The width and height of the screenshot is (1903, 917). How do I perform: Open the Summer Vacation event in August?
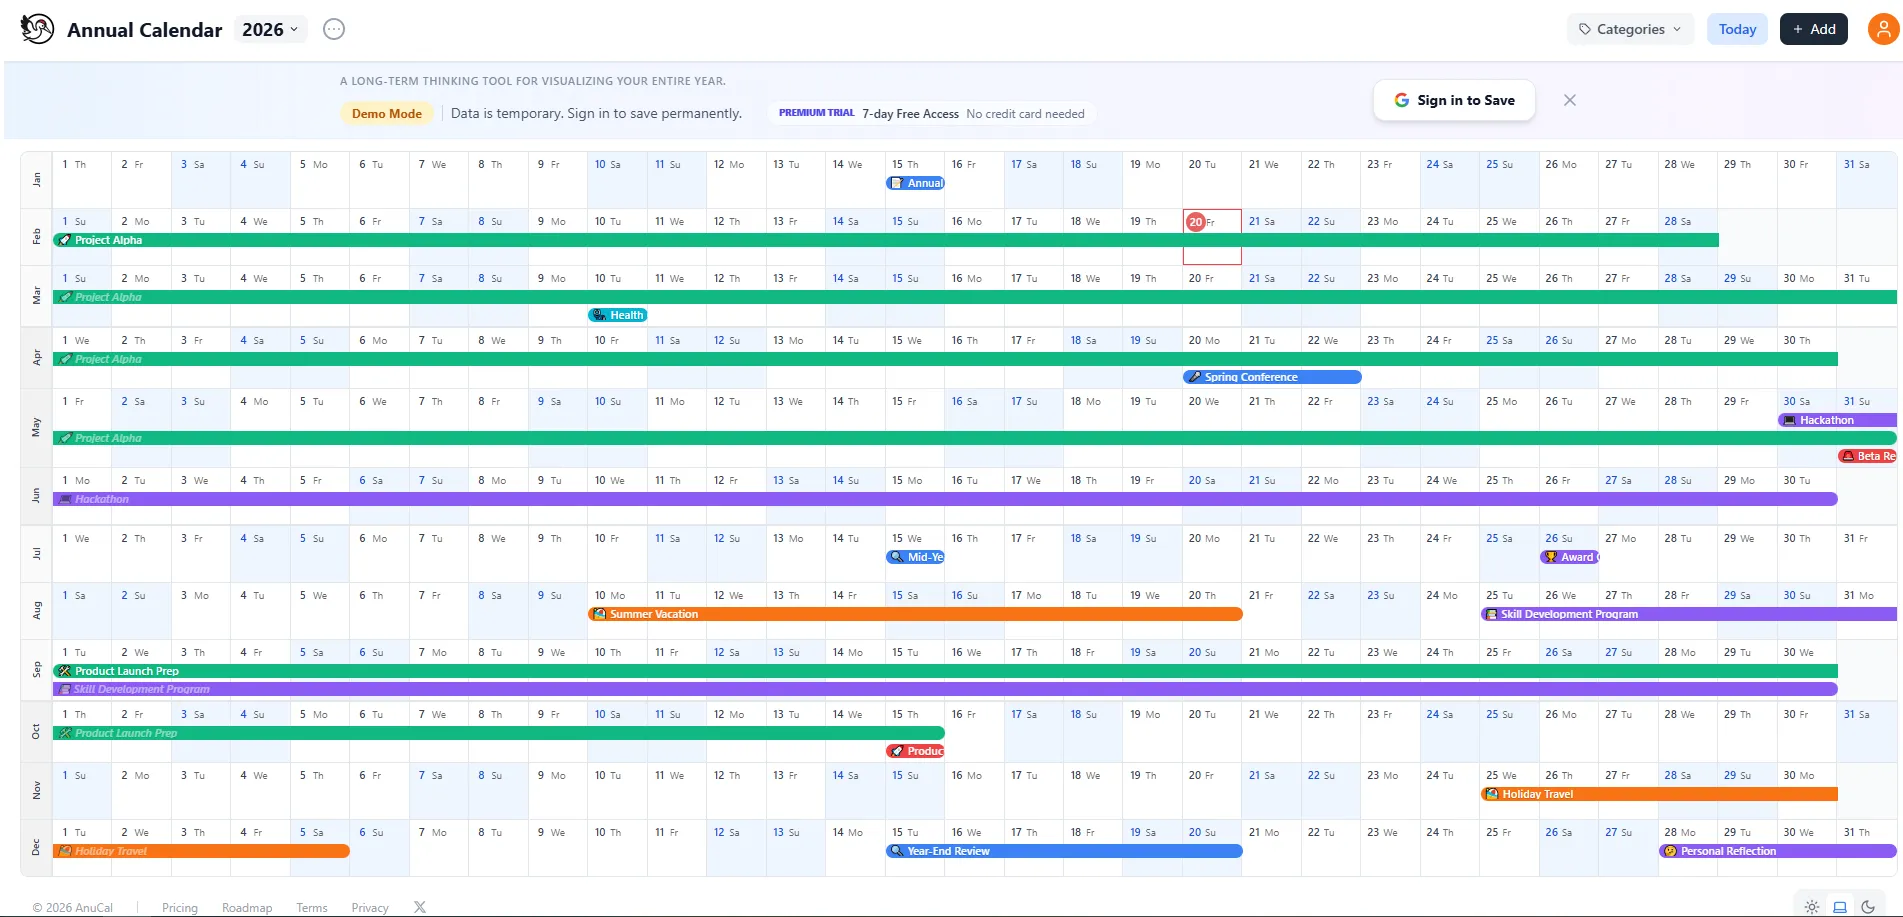(x=915, y=614)
